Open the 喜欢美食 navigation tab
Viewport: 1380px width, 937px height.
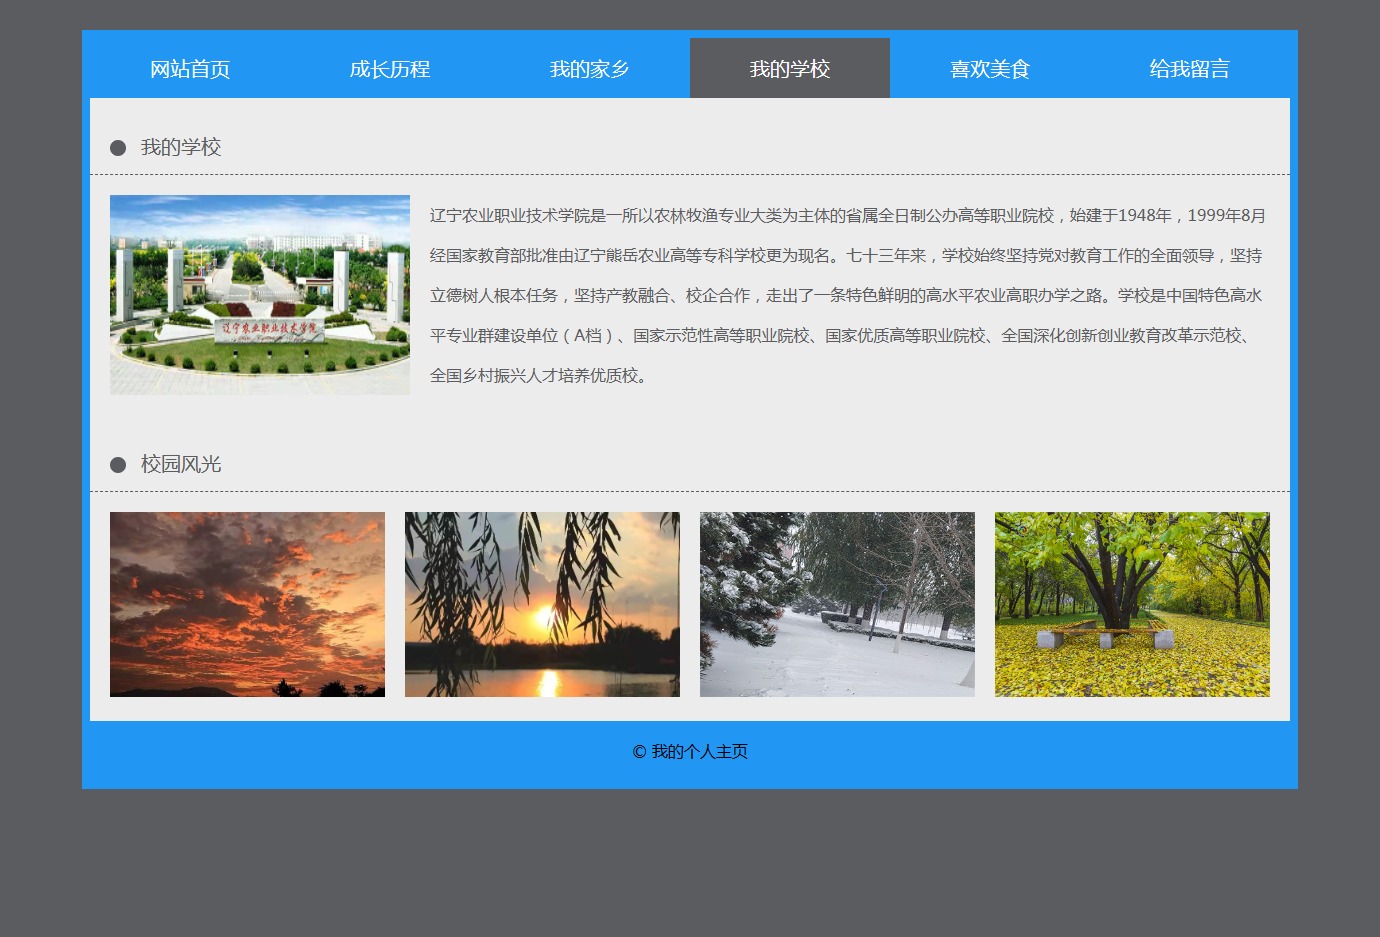(990, 69)
